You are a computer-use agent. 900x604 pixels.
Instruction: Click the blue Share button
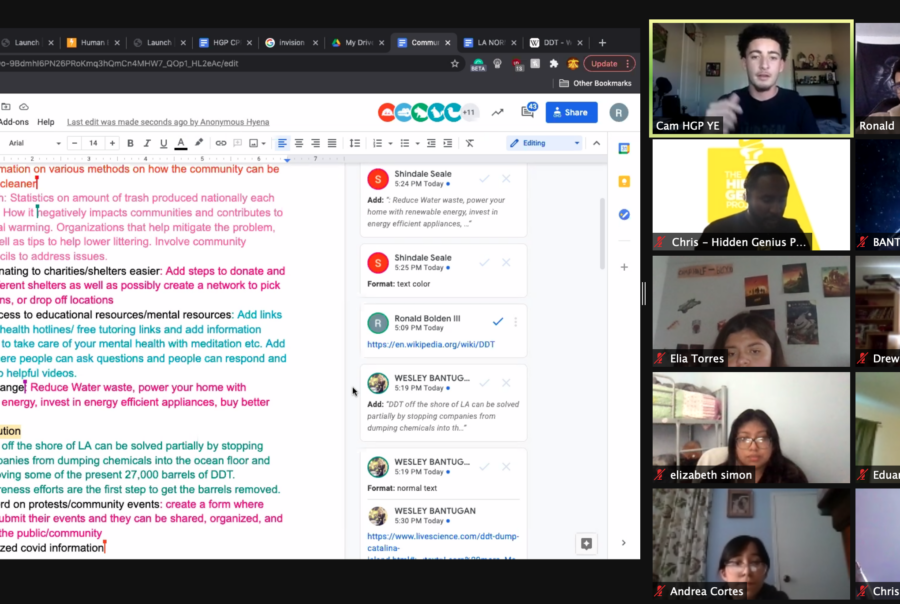[x=571, y=112]
